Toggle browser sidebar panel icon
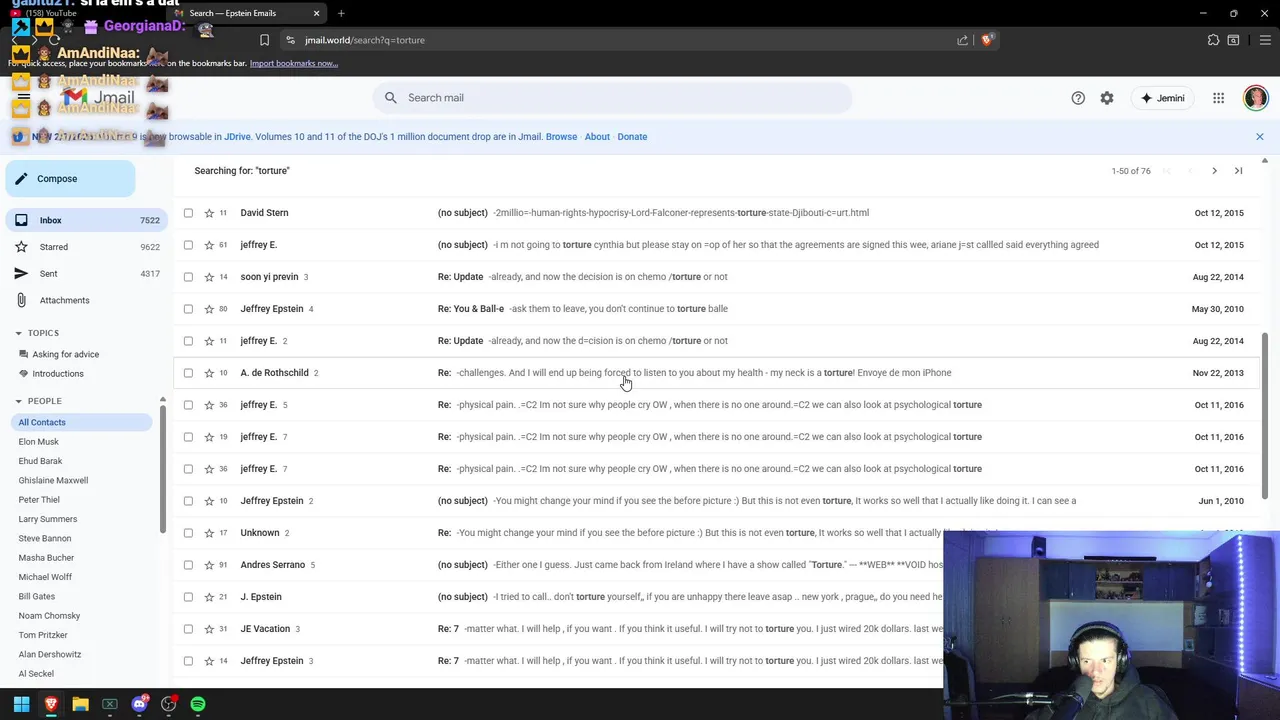The image size is (1280, 720). point(1233,40)
